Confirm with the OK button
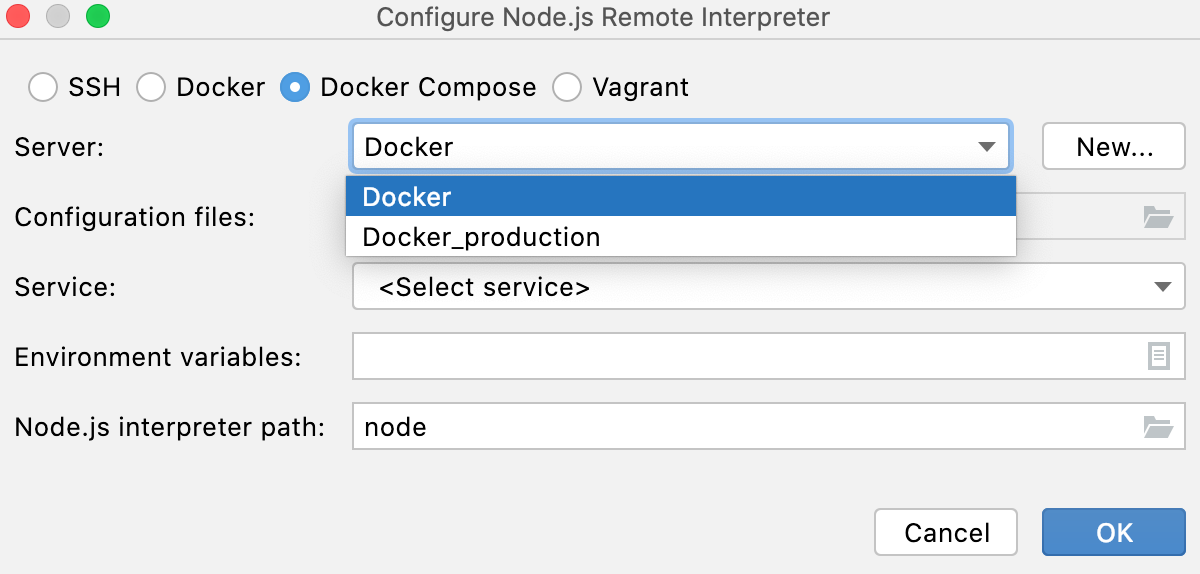Viewport: 1200px width, 574px height. click(x=1114, y=532)
